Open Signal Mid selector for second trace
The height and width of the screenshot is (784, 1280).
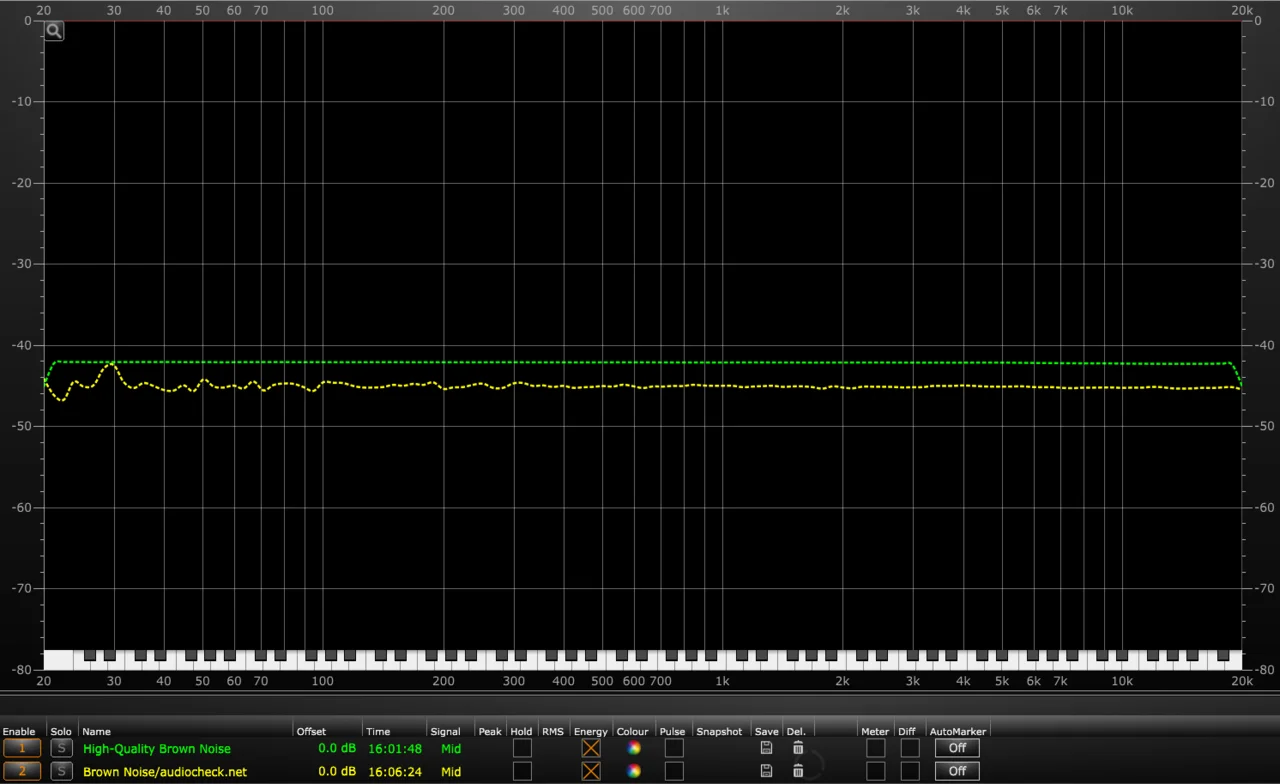pyautogui.click(x=451, y=771)
